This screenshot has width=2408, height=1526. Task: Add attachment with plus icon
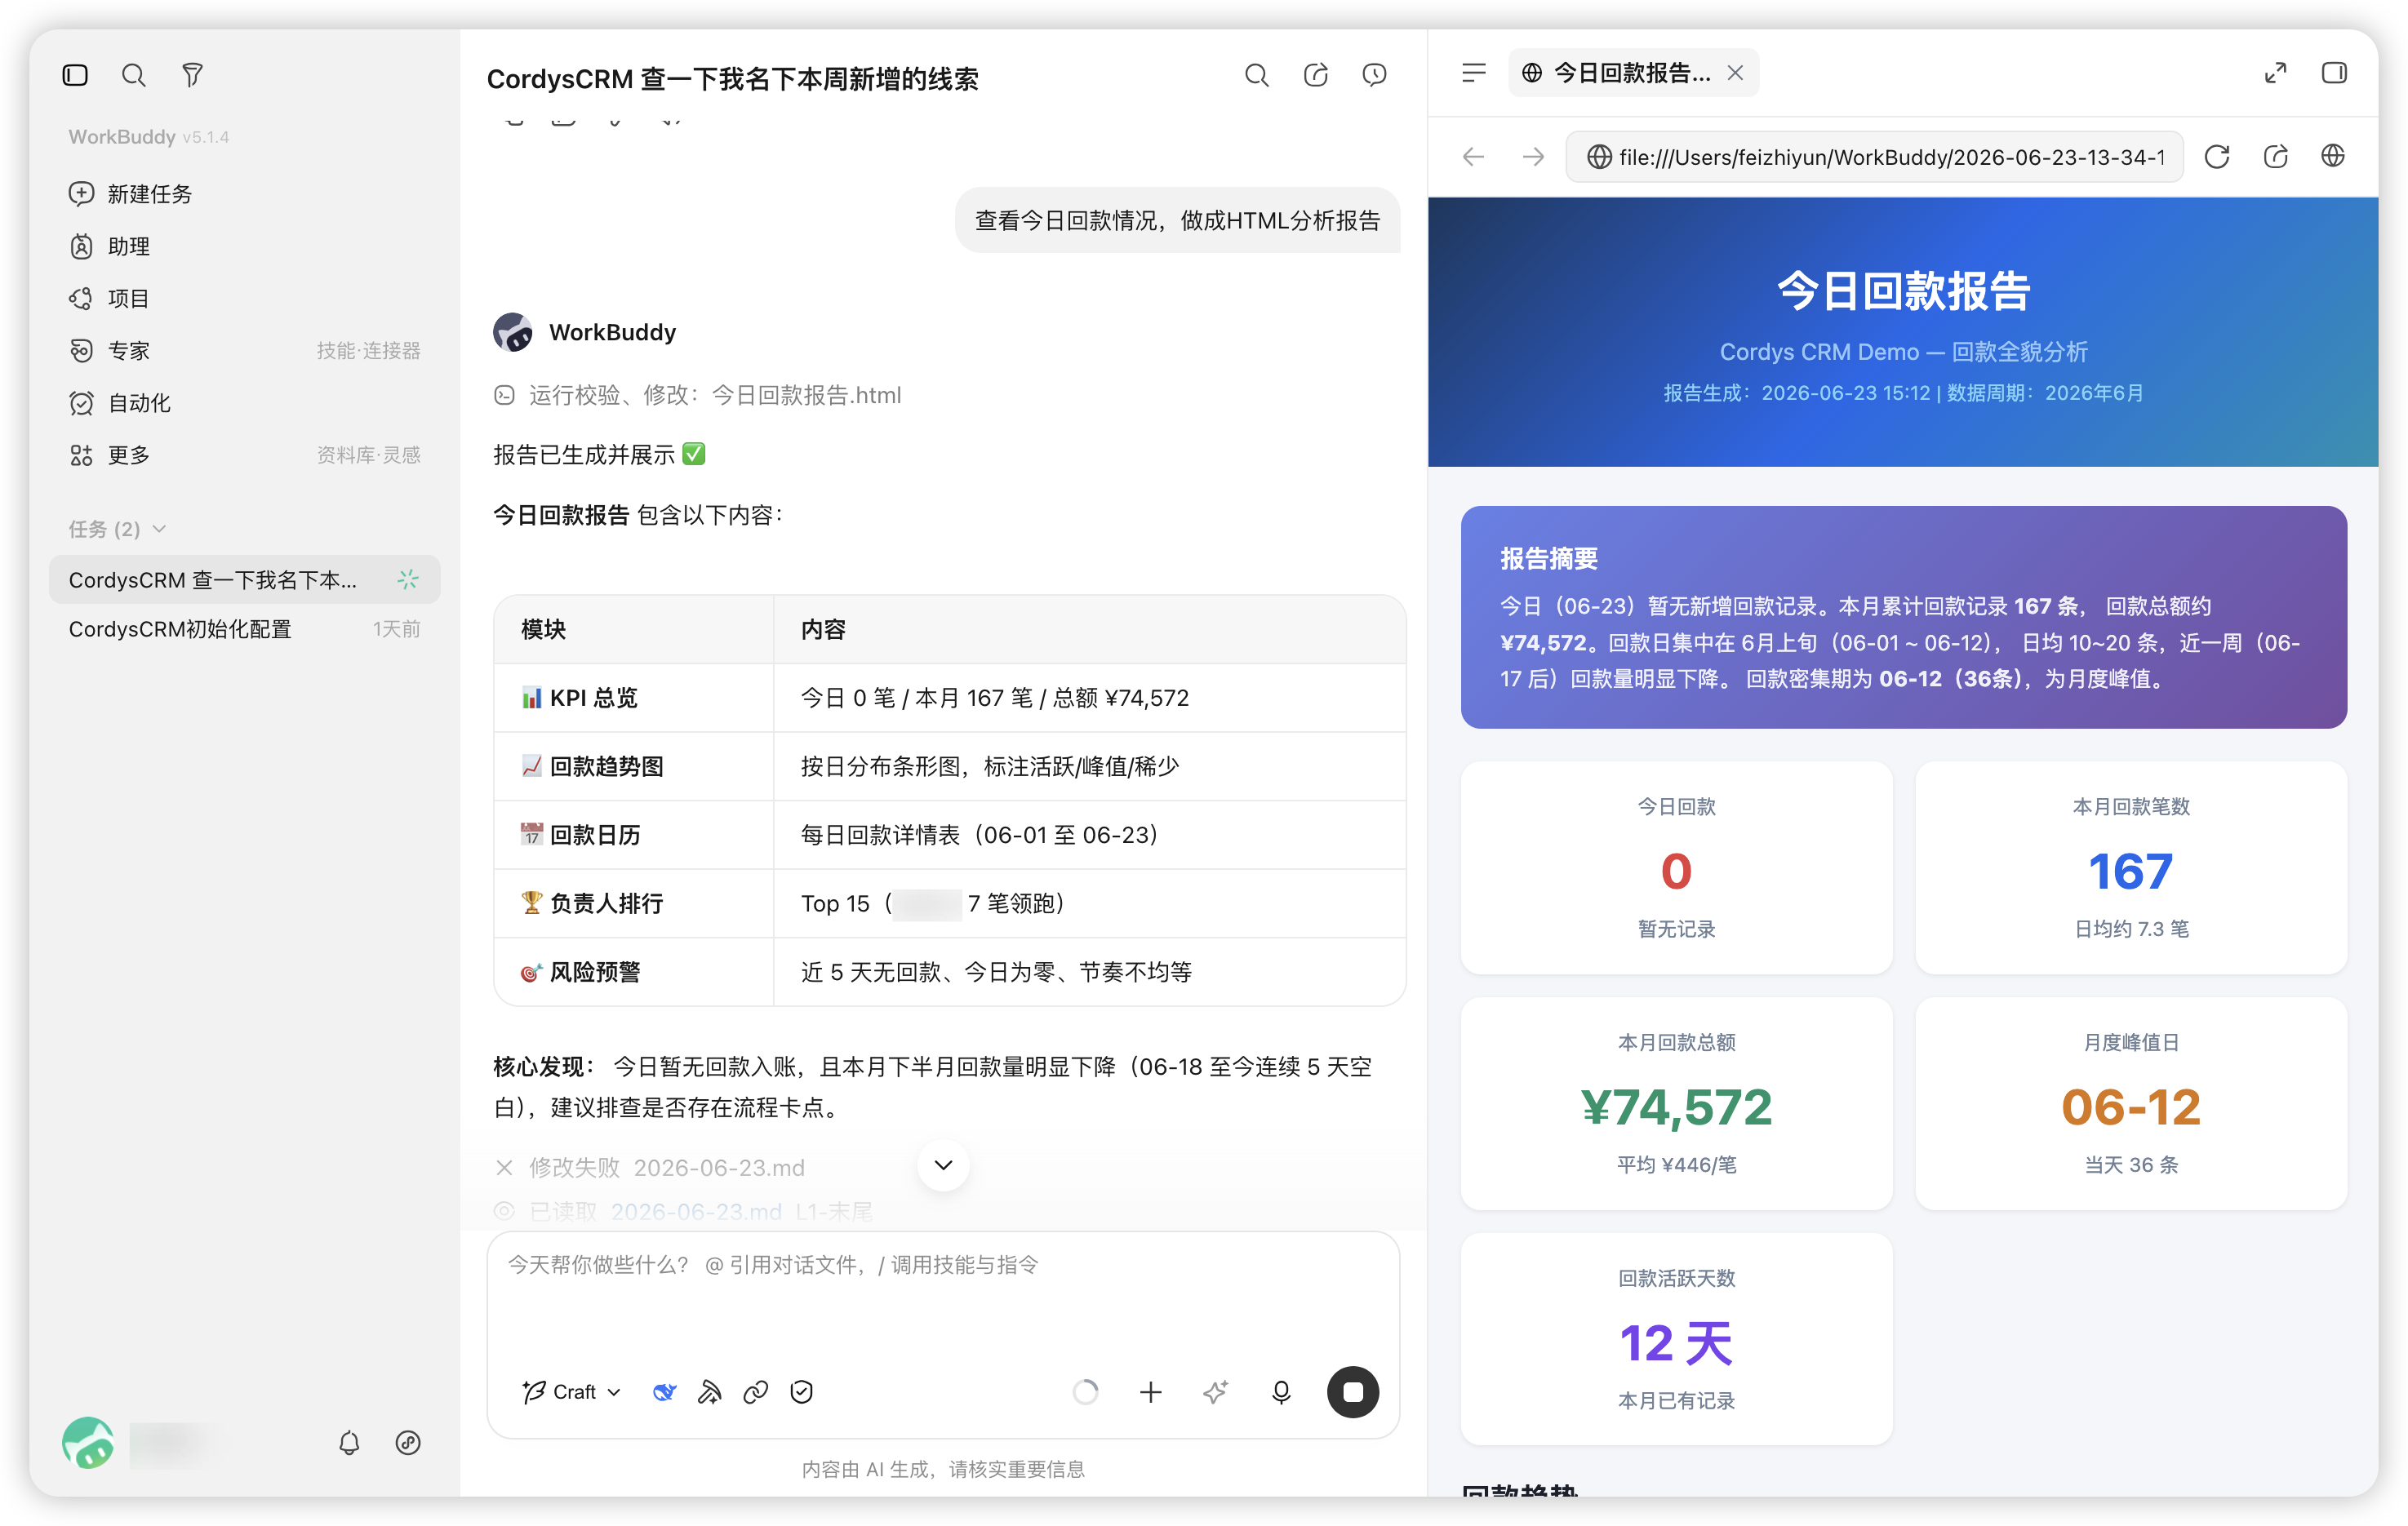click(x=1150, y=1392)
